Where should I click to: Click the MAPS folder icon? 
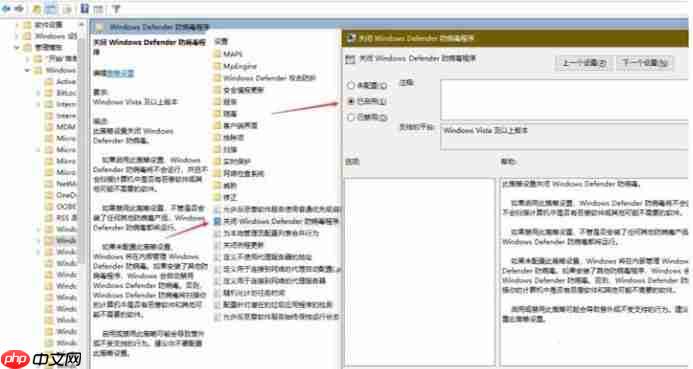point(217,54)
